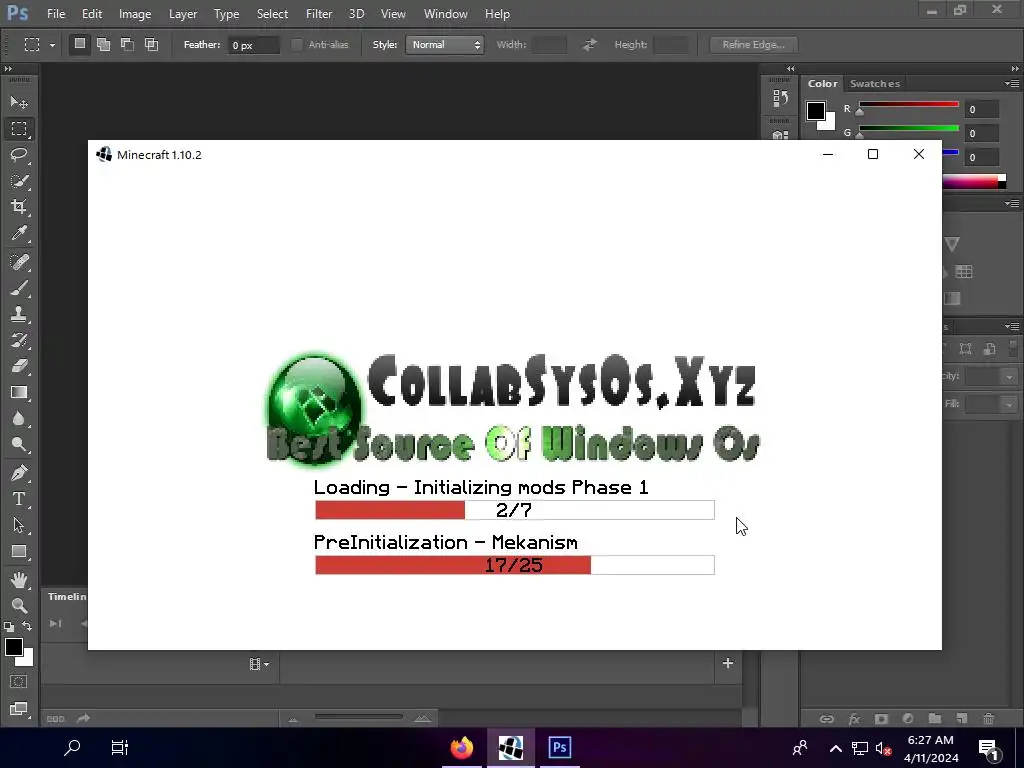Select the Path Selection tool
Screen dimensions: 1024x768
pyautogui.click(x=19, y=525)
